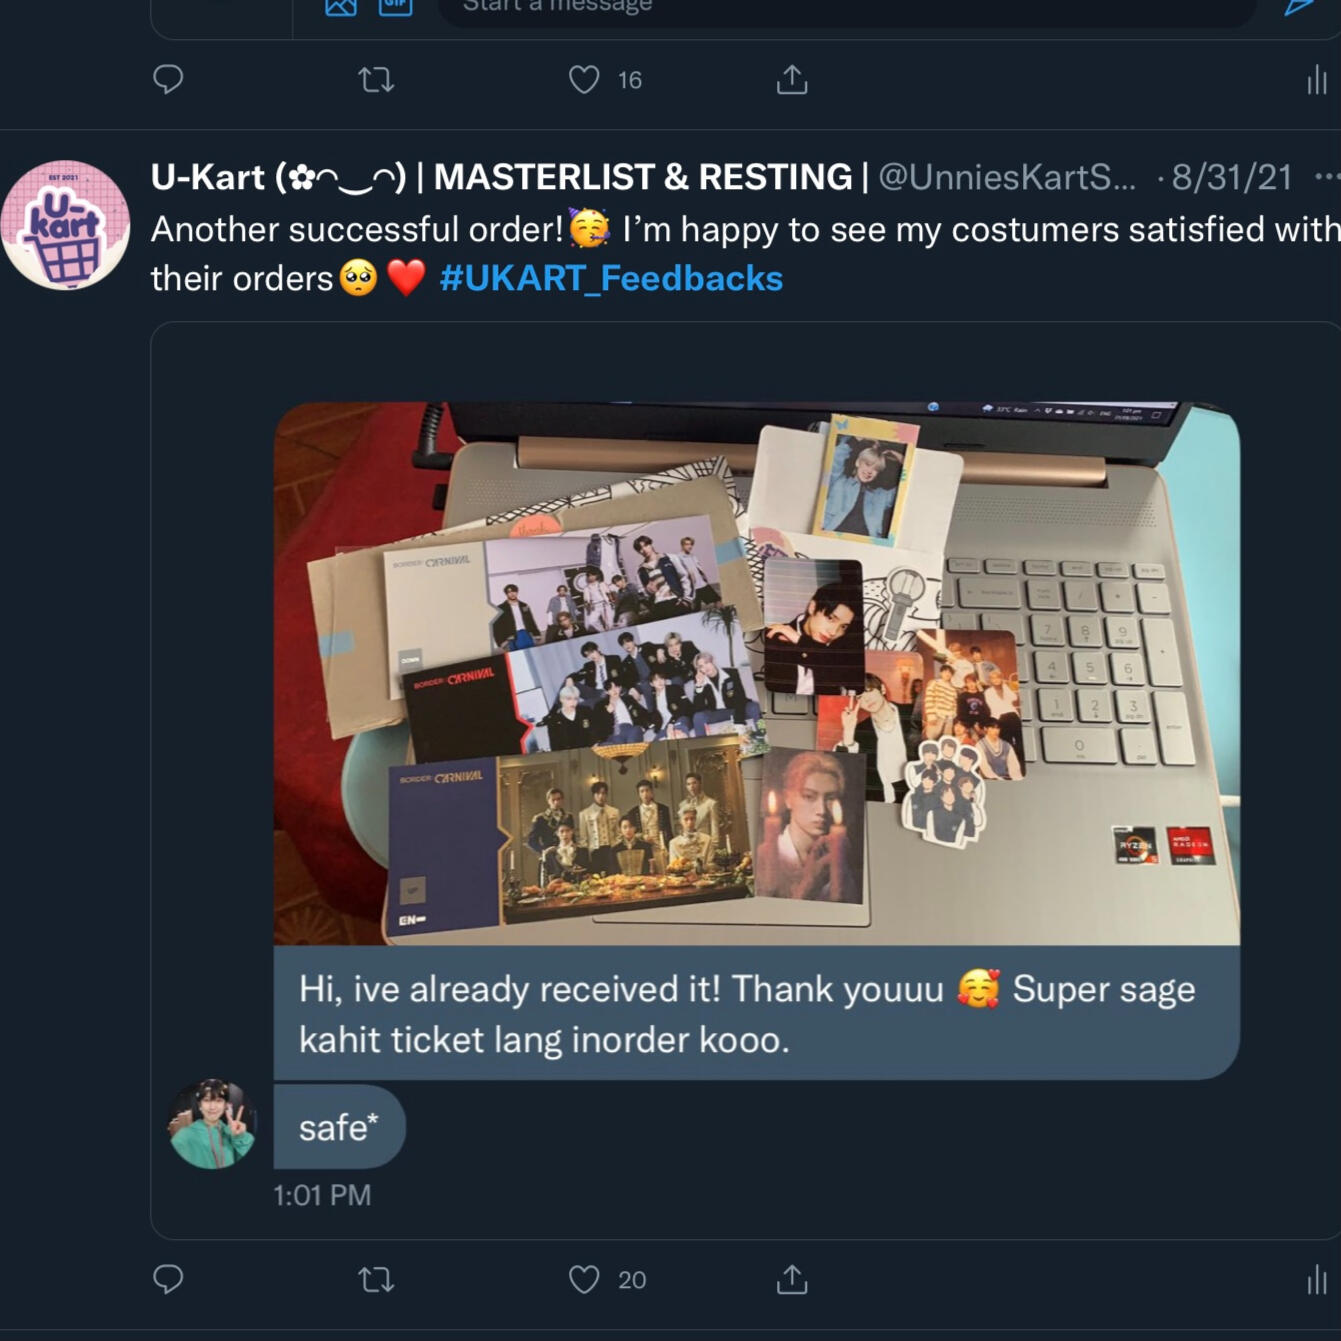
Task: Open more options menu on U-Kart's tweet
Action: (1326, 177)
